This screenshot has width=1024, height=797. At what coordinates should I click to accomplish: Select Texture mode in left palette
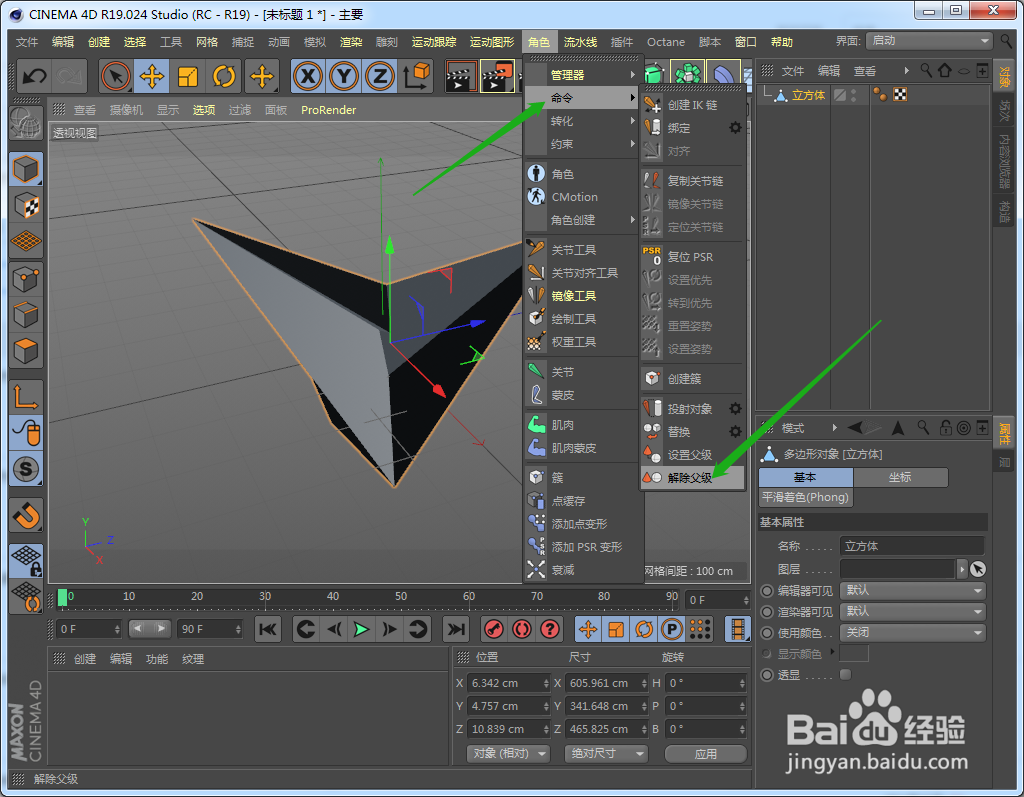click(x=26, y=206)
